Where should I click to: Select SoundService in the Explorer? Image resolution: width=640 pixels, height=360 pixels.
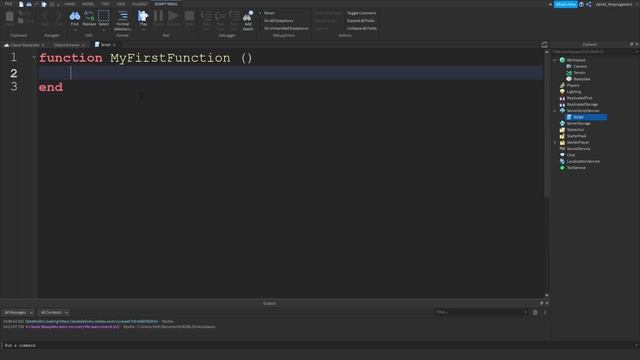click(578, 149)
